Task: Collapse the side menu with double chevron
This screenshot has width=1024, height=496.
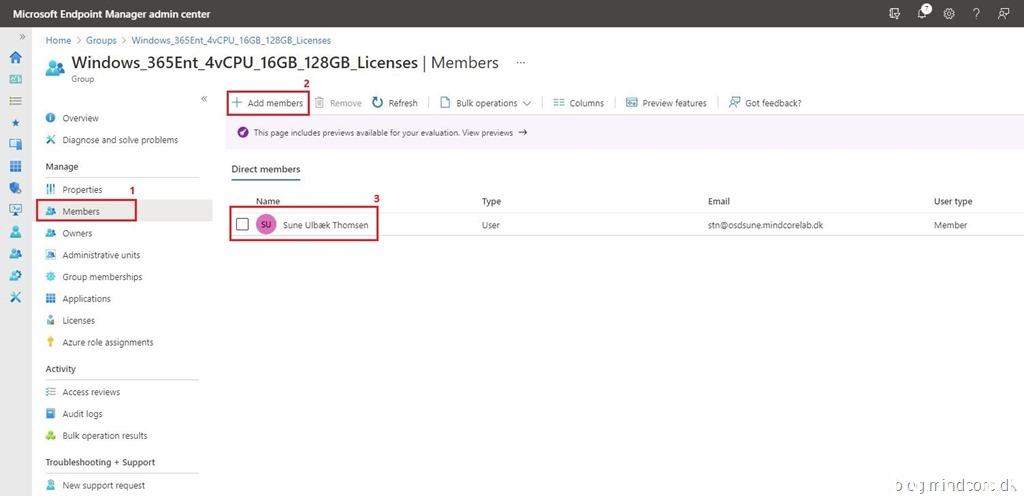Action: coord(204,99)
